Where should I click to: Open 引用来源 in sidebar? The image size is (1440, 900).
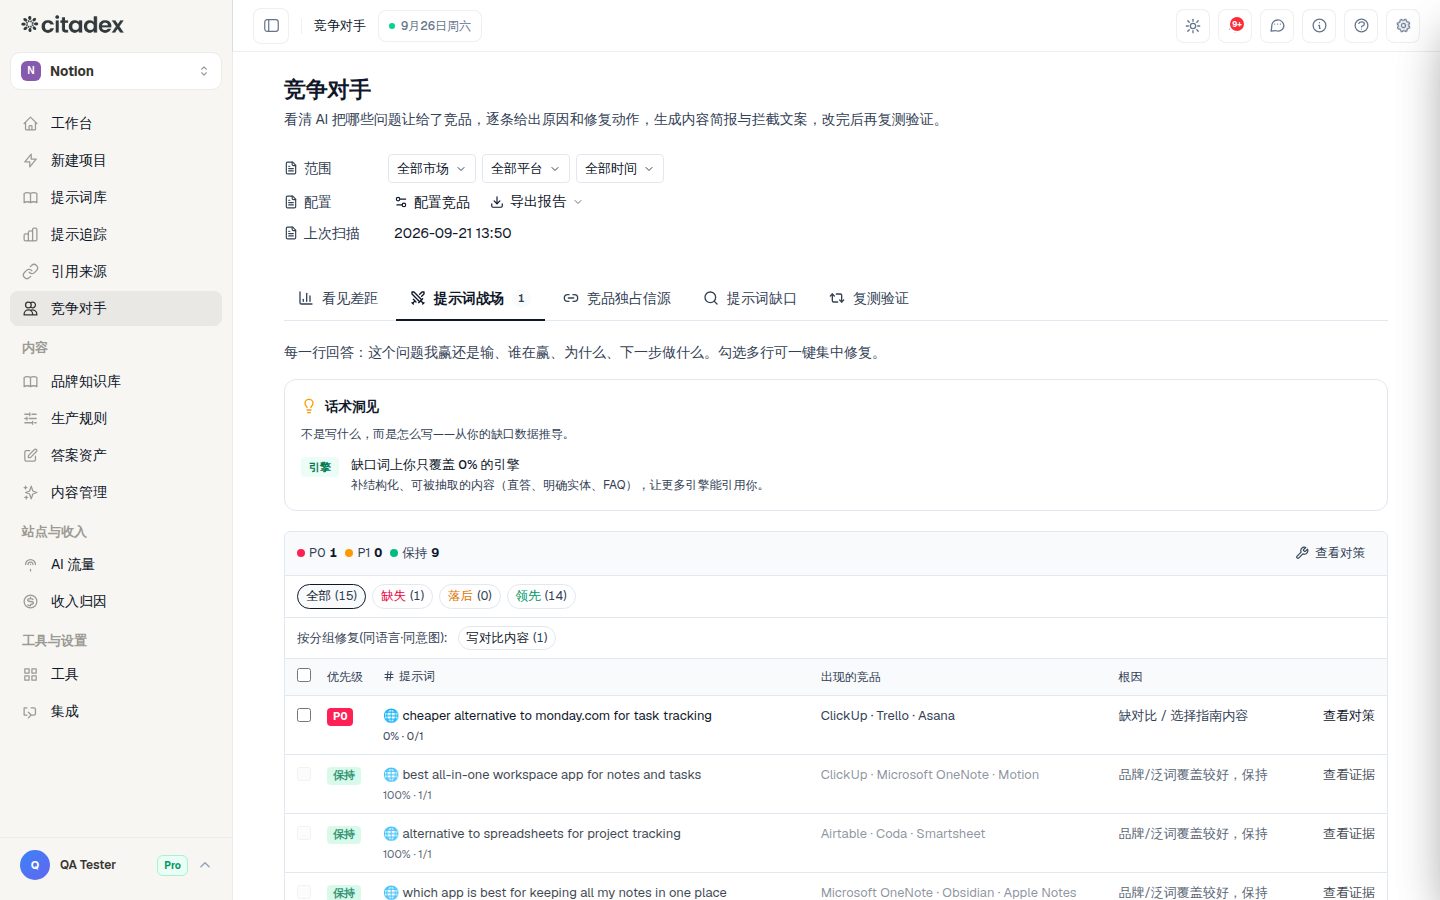pyautogui.click(x=116, y=271)
